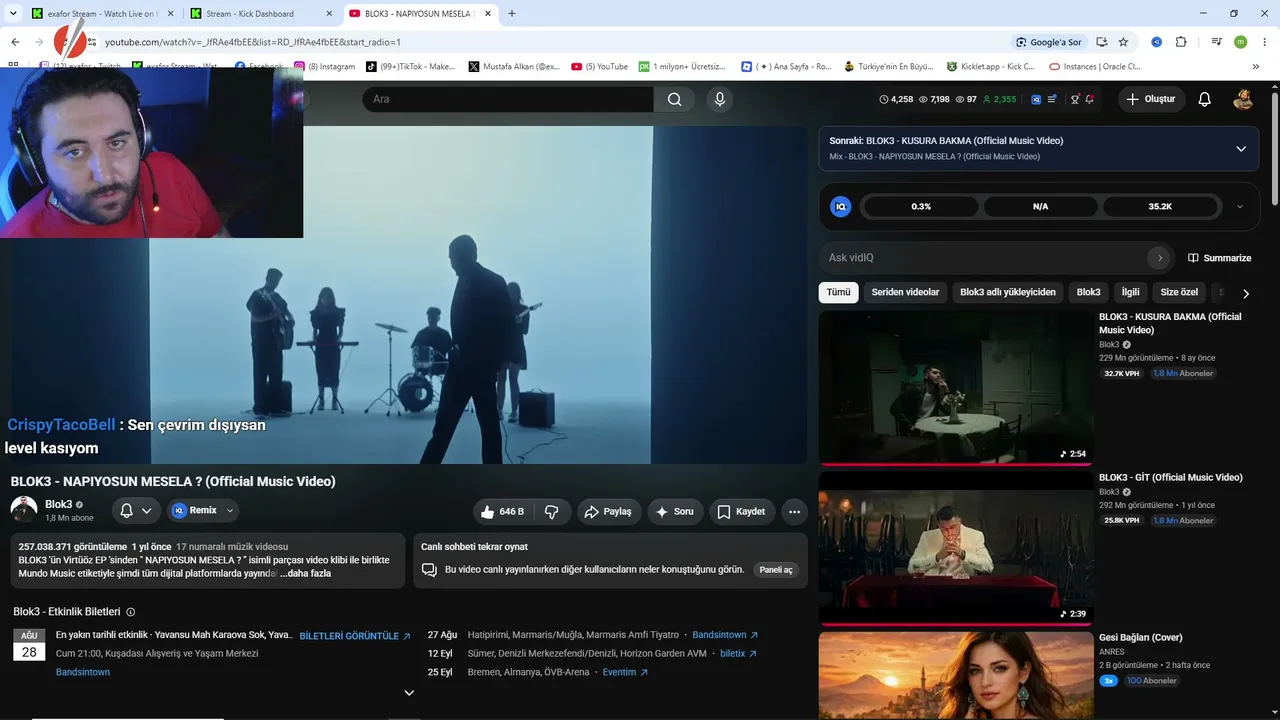
Task: Open BLOK3 - GİT video thumbnail
Action: 955,548
